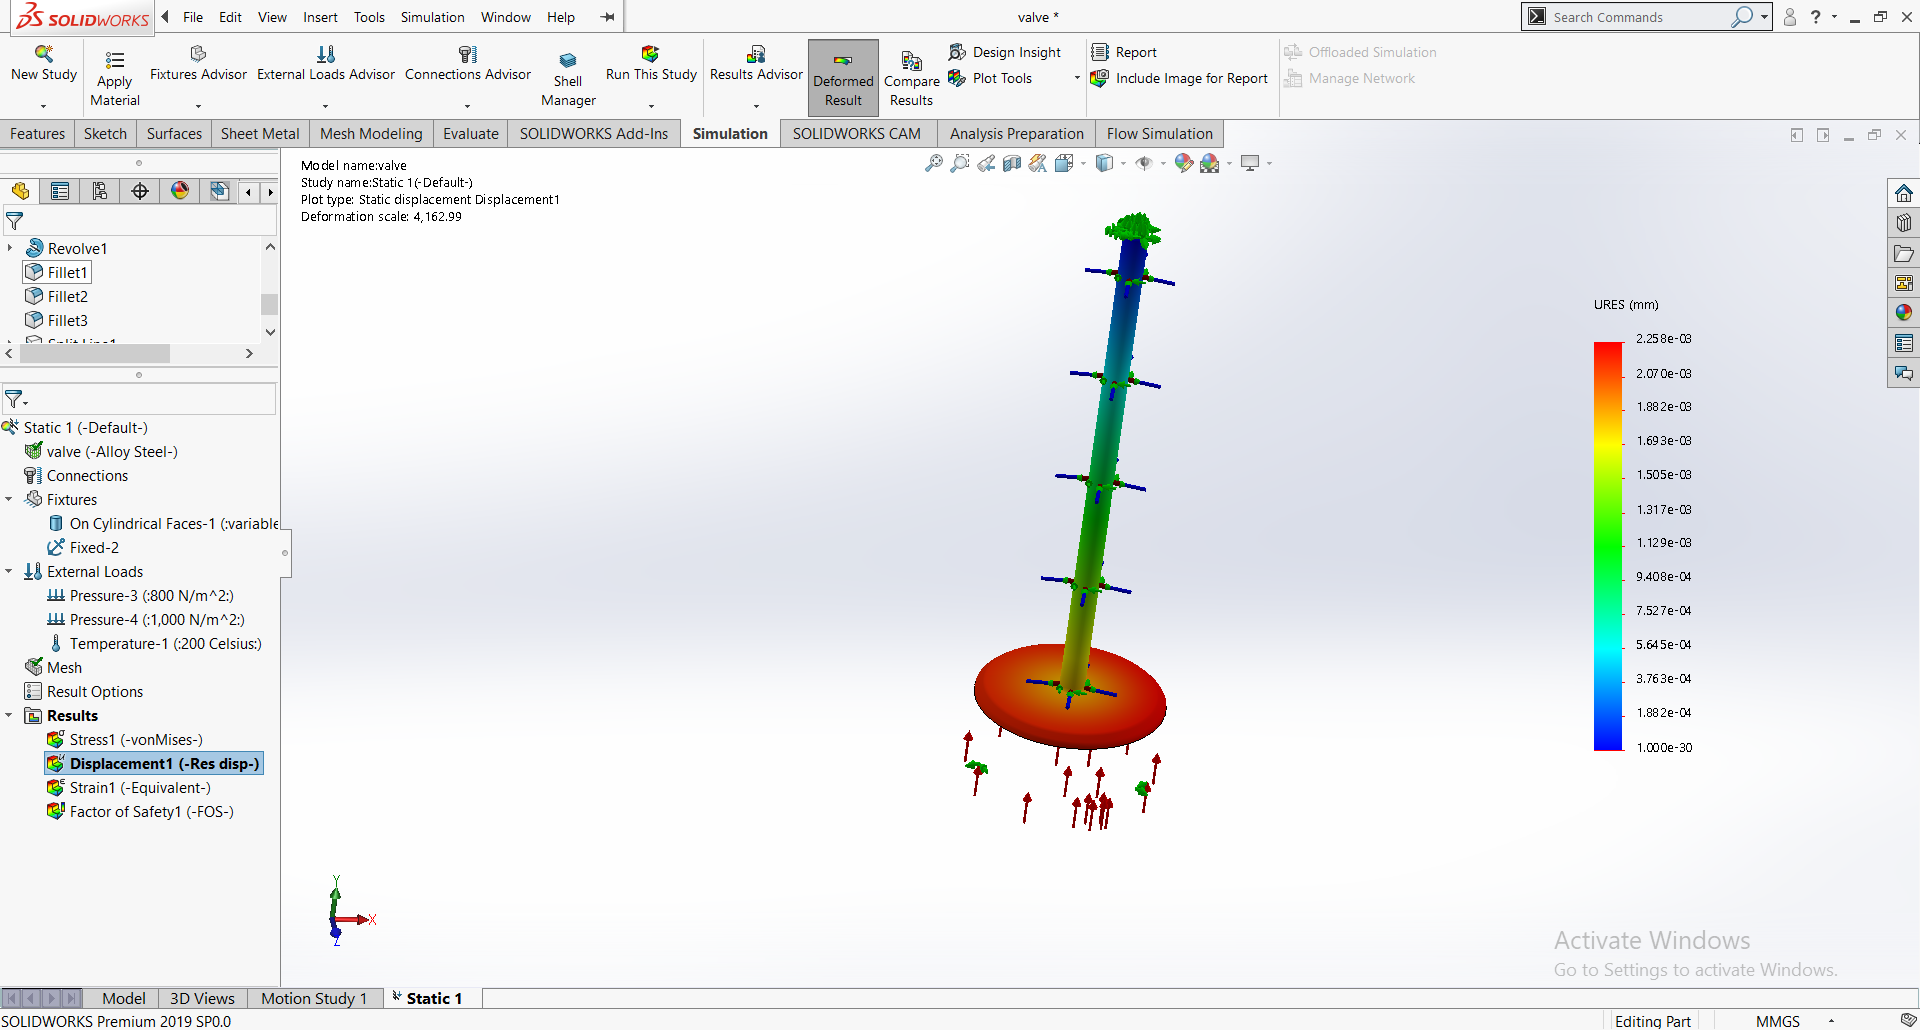Click Result Options item
This screenshot has width=1920, height=1030.
[84, 691]
